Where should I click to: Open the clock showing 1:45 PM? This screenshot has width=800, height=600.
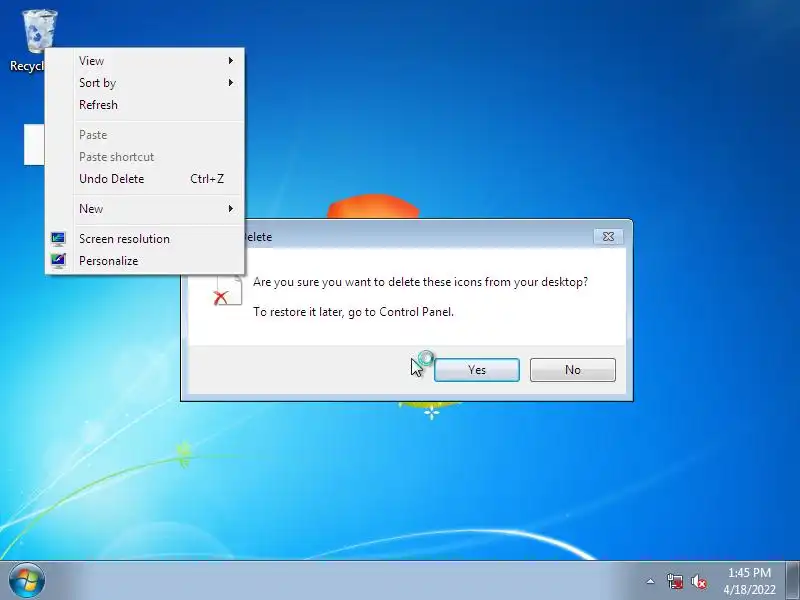[x=749, y=572]
